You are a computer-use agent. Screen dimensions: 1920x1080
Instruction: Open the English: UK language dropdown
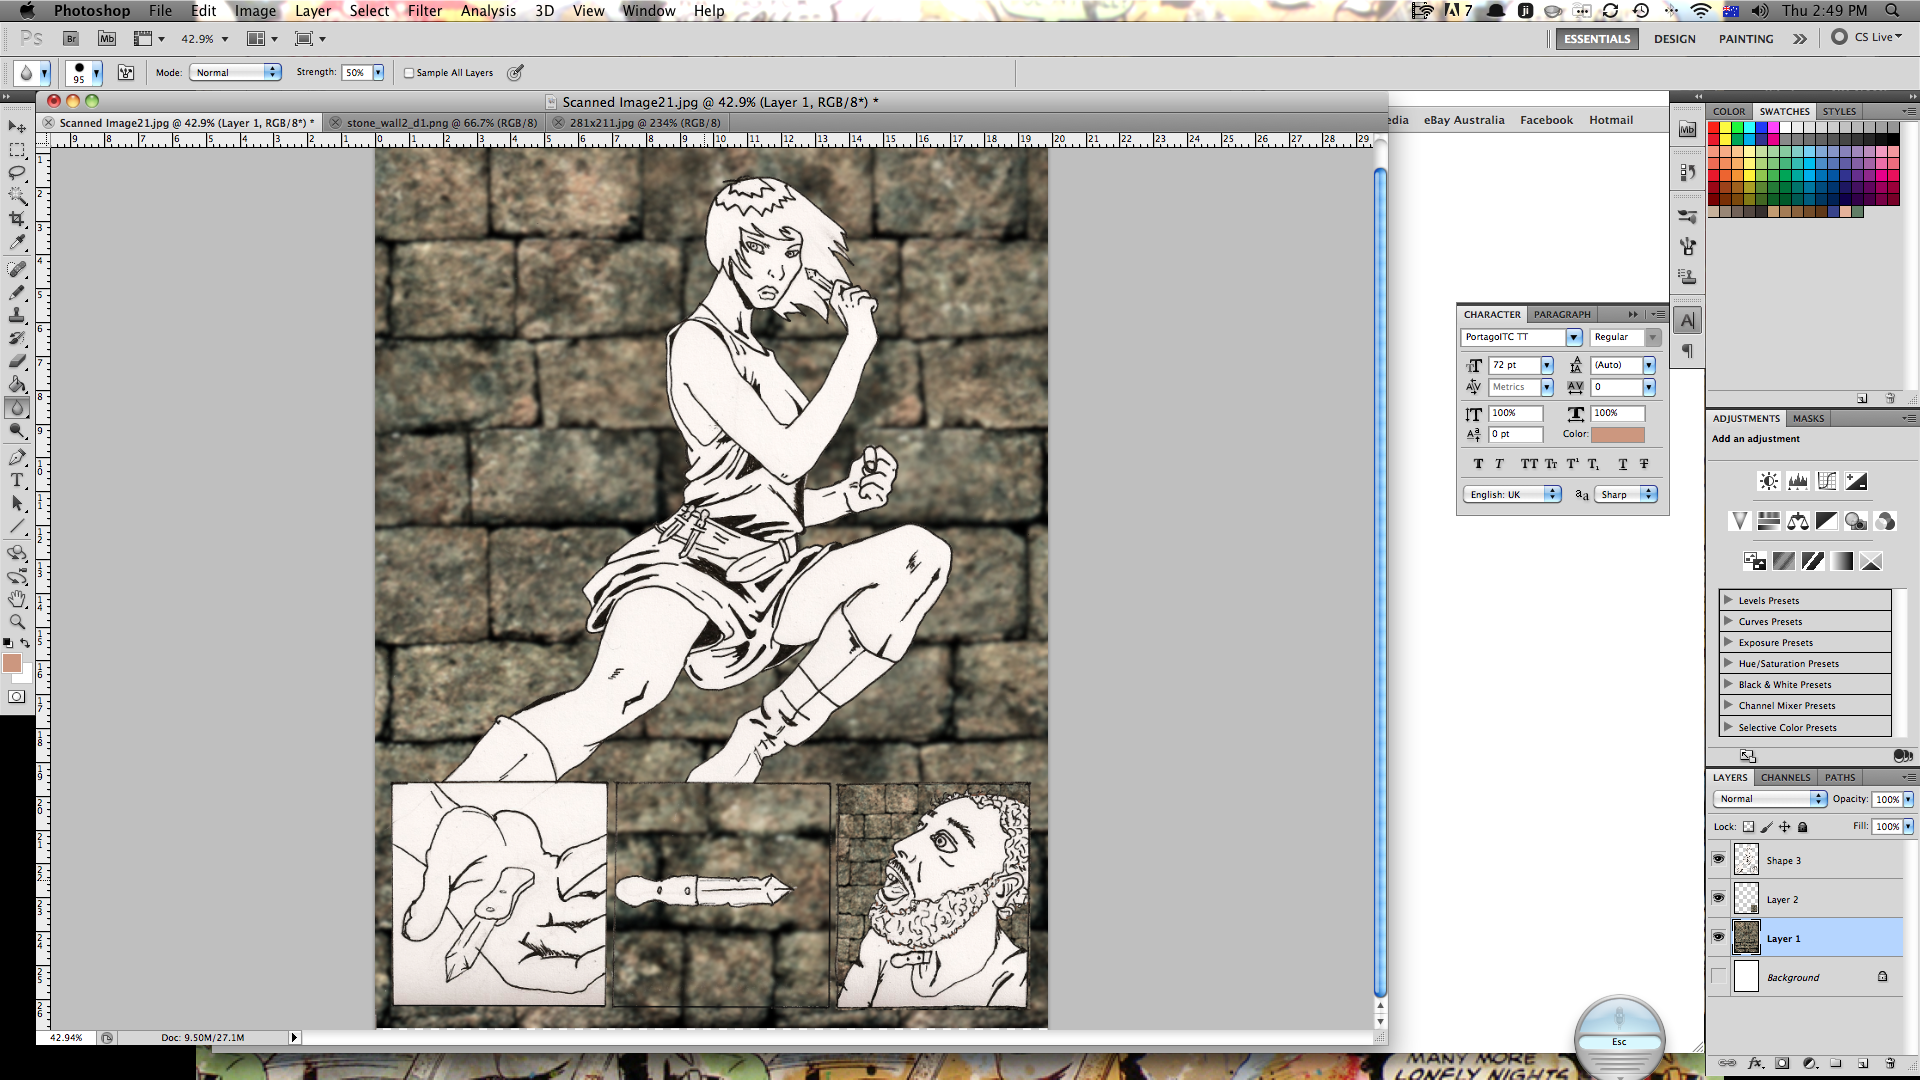[x=1512, y=494]
